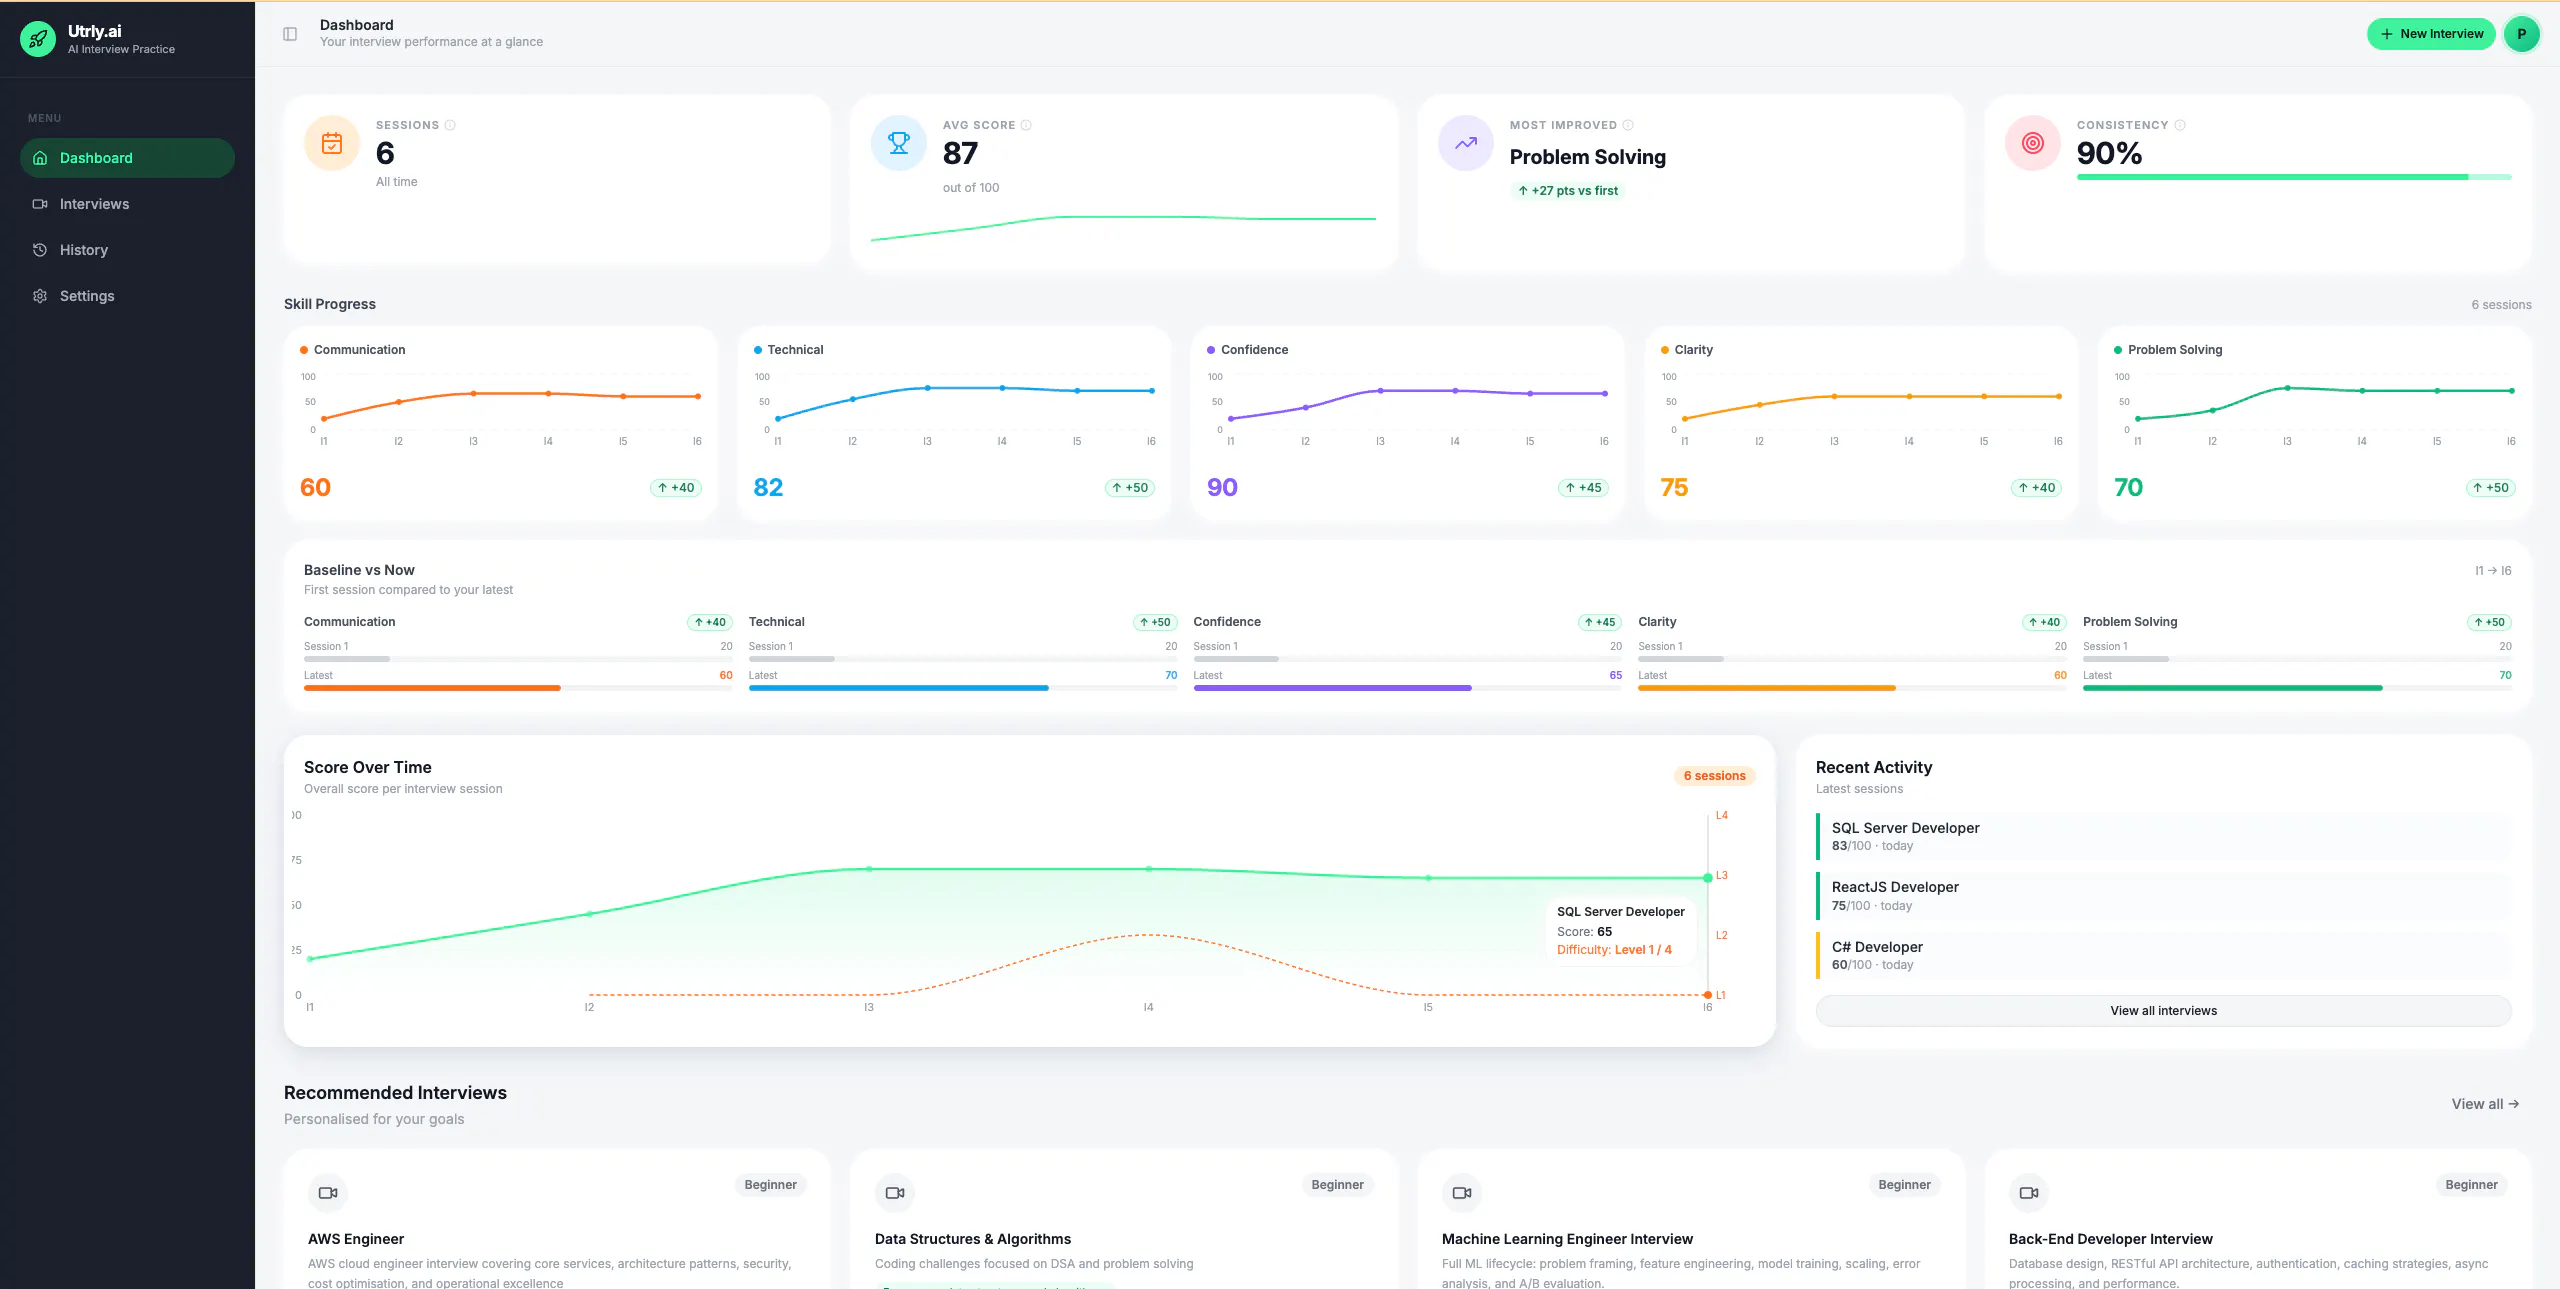Click the '+27 pts vs first' badge
This screenshot has height=1289, width=2560.
[x=1568, y=191]
